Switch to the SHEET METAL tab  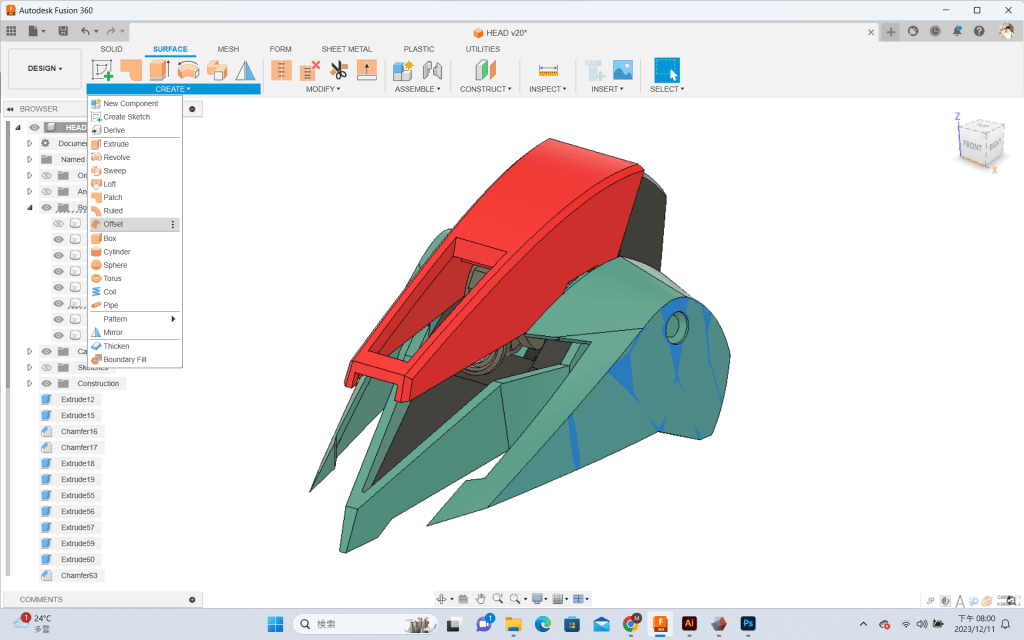tap(346, 49)
